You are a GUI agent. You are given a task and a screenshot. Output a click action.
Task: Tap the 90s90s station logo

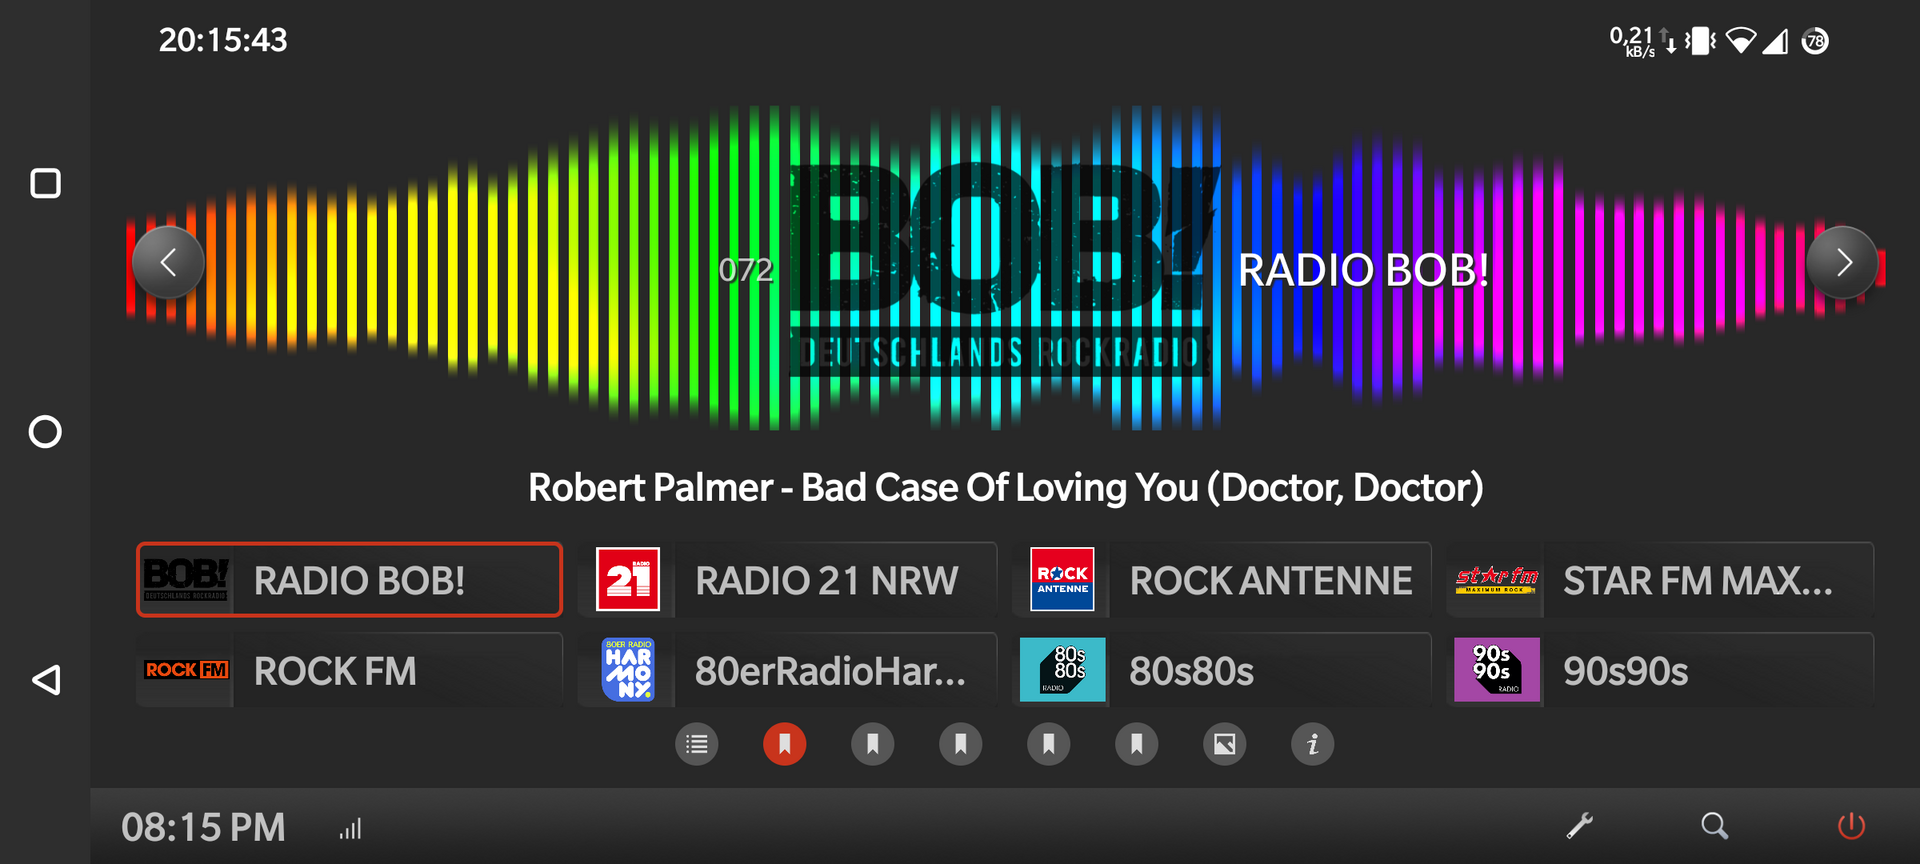[x=1496, y=670]
